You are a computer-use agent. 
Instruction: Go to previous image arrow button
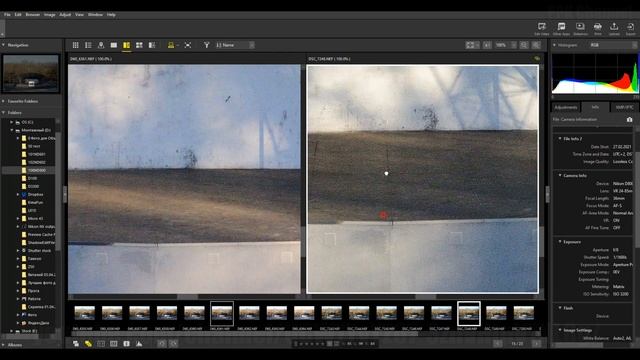click(x=498, y=344)
